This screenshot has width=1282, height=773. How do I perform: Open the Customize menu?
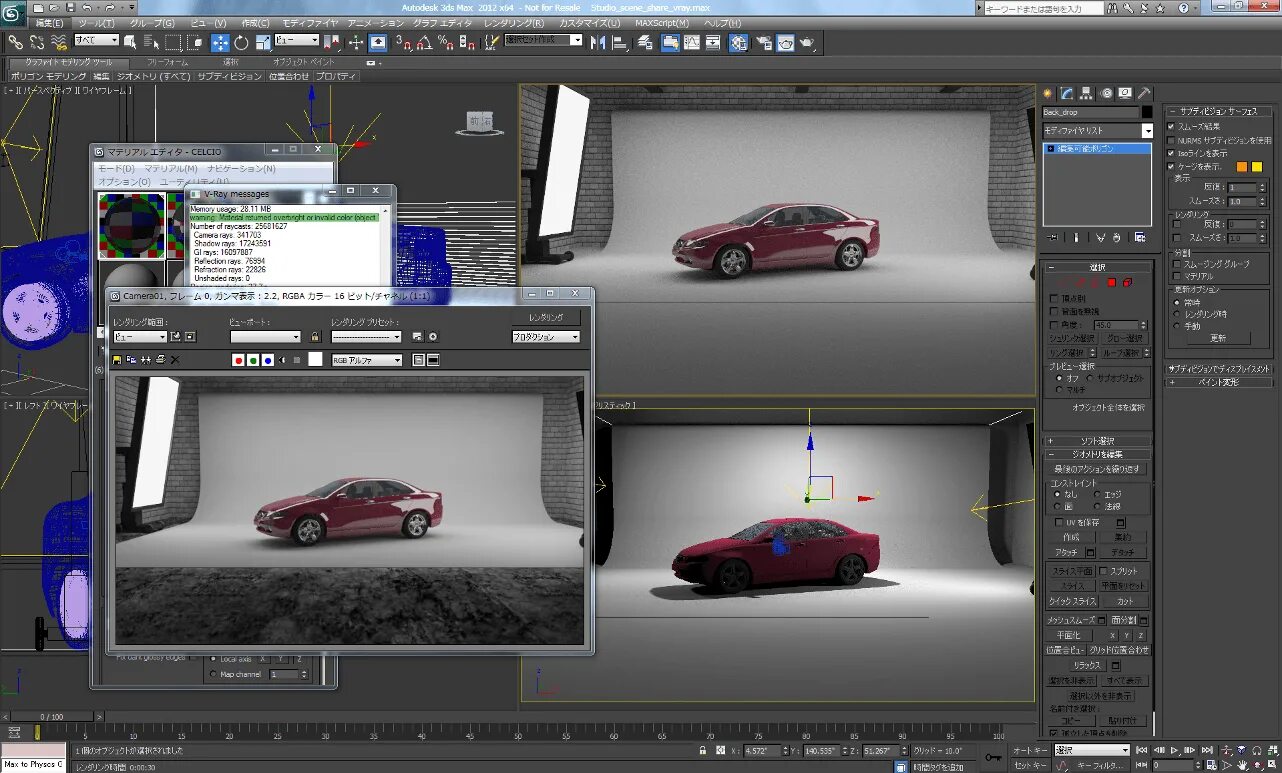(x=590, y=23)
